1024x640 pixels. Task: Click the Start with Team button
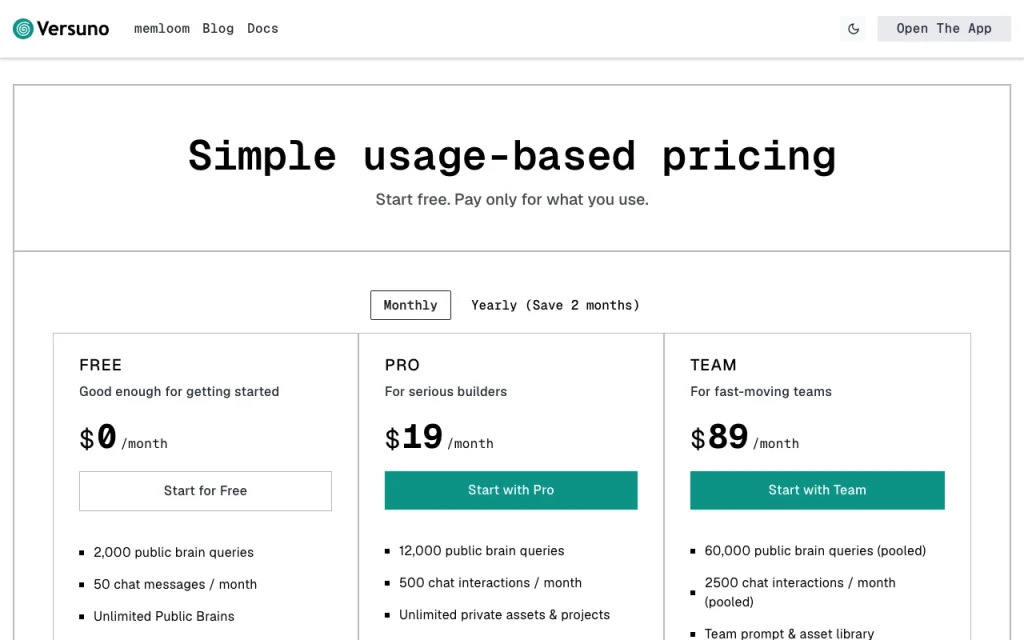[817, 490]
